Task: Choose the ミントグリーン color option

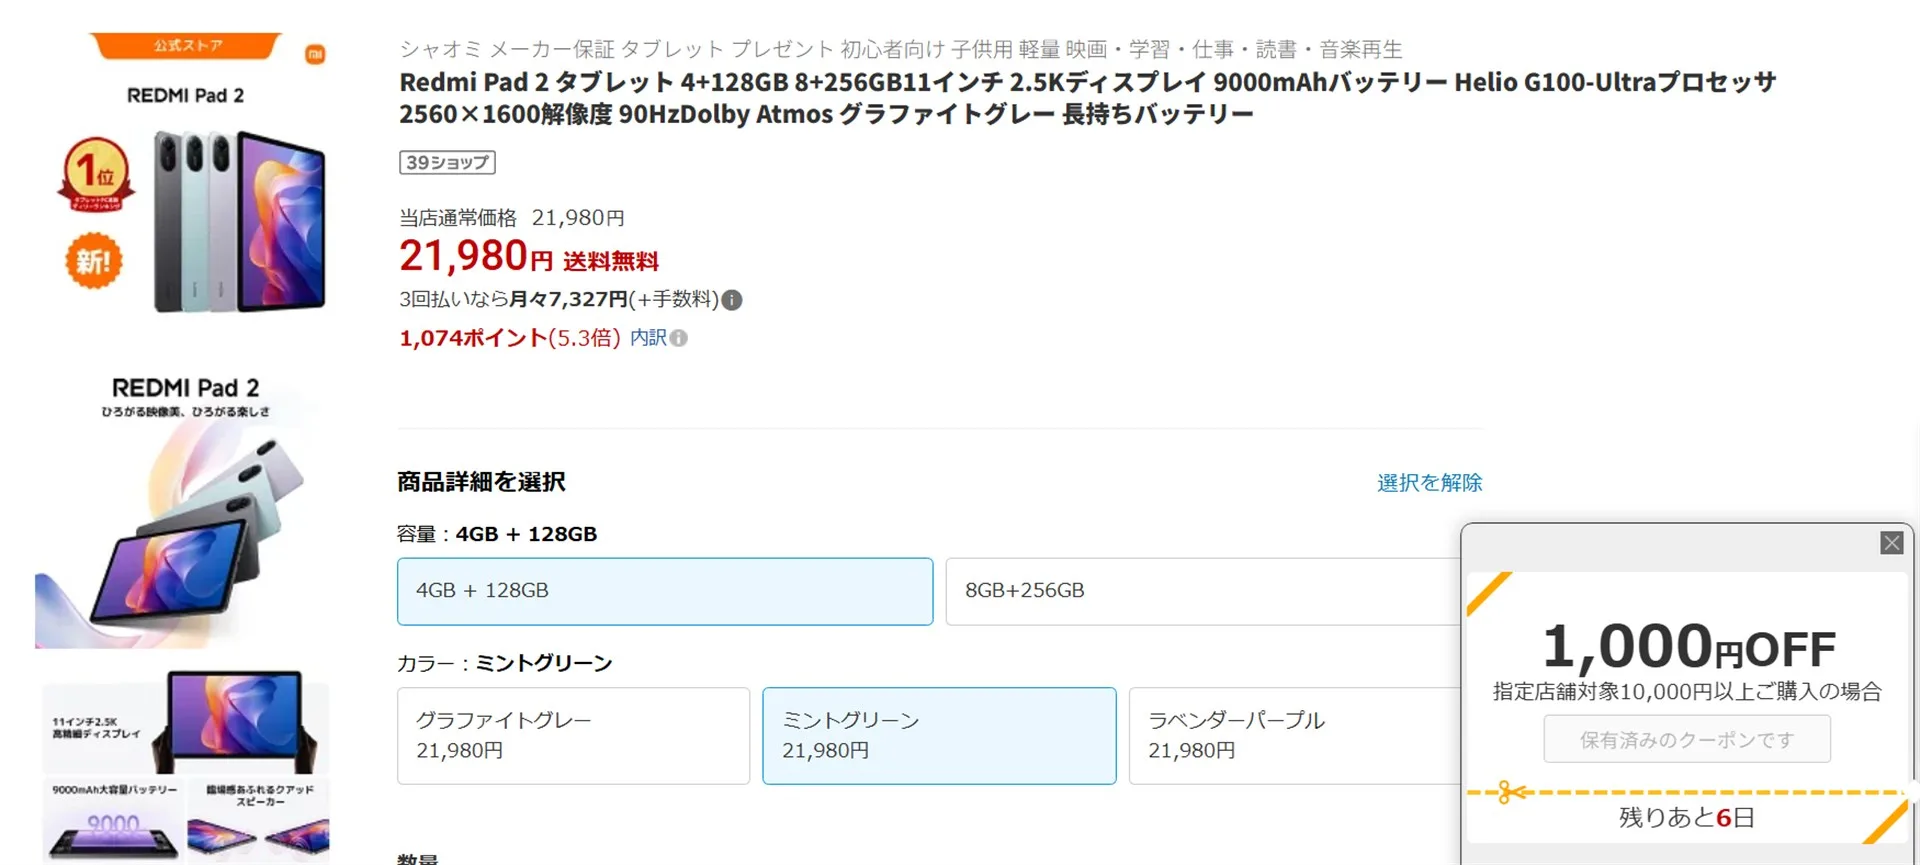Action: coord(939,735)
